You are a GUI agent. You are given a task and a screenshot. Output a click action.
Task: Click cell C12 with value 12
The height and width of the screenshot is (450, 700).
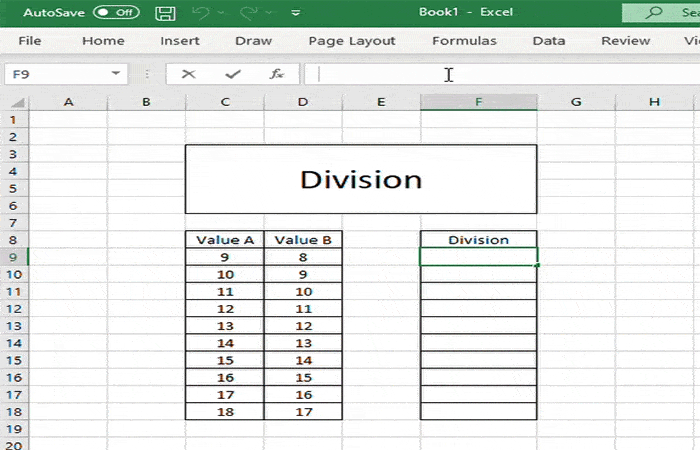click(225, 308)
